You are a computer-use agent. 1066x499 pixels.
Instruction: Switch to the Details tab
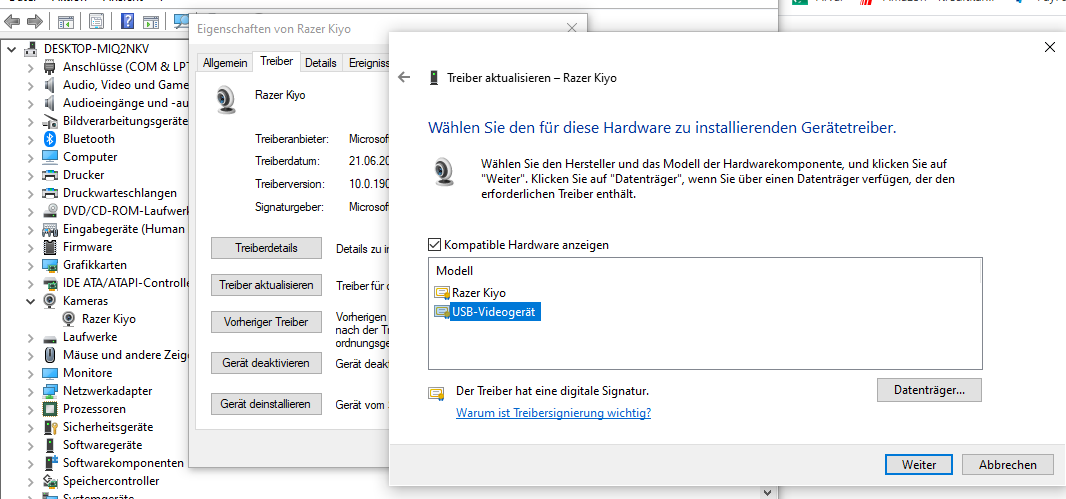coord(321,63)
